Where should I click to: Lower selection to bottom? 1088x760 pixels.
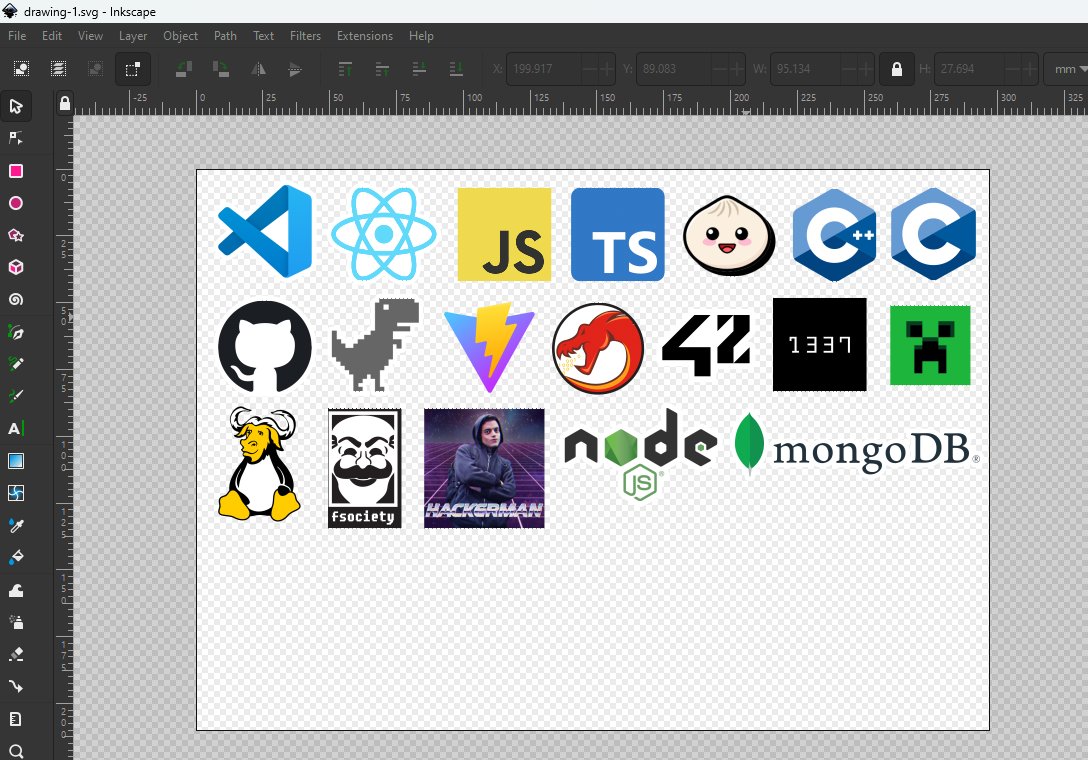tap(456, 69)
